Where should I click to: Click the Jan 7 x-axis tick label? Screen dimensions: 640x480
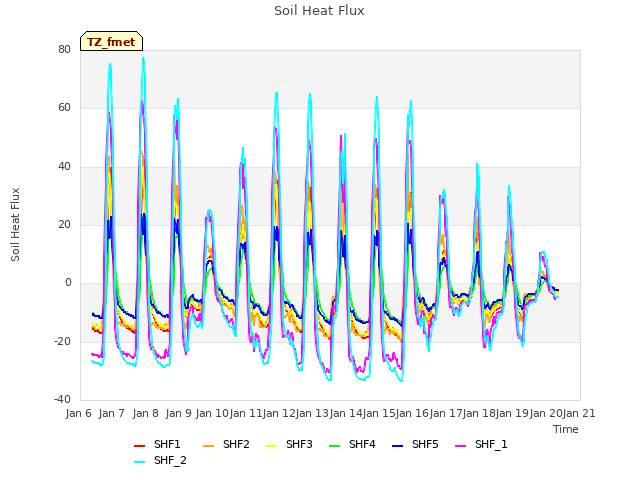click(112, 413)
